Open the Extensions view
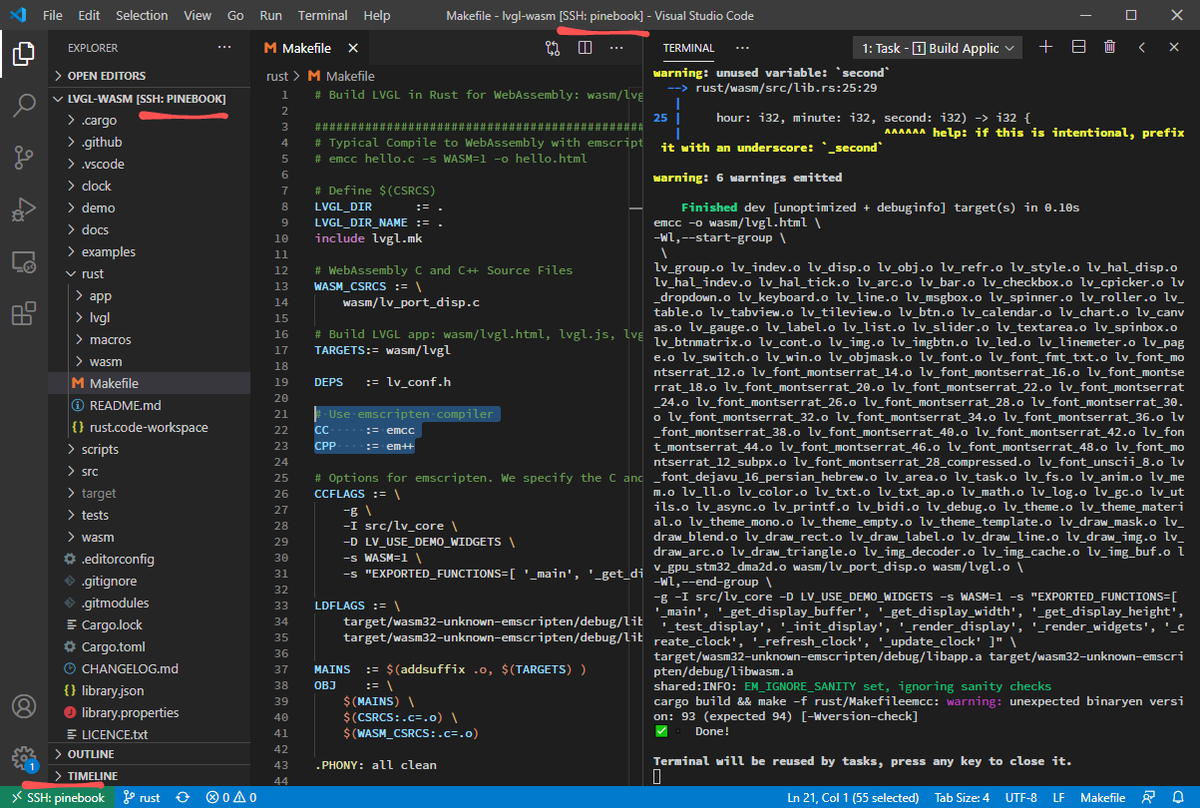Viewport: 1200px width, 808px height. 24,314
